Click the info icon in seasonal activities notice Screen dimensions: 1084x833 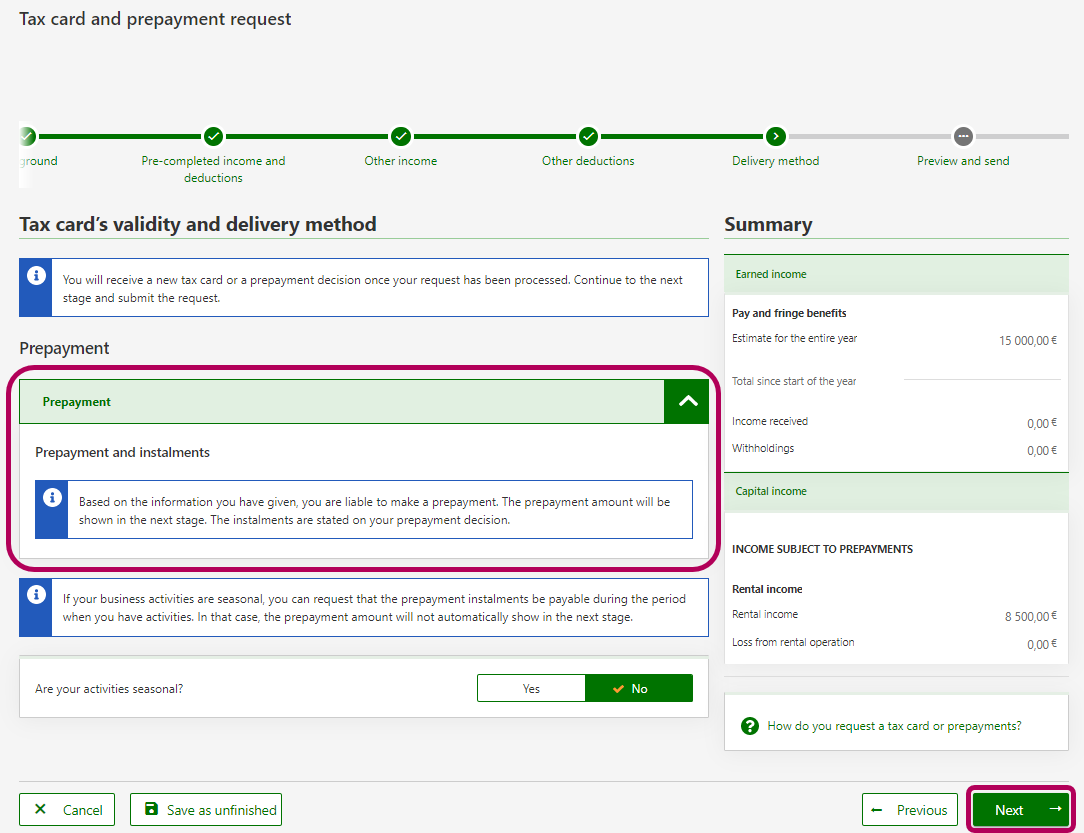tap(37, 595)
